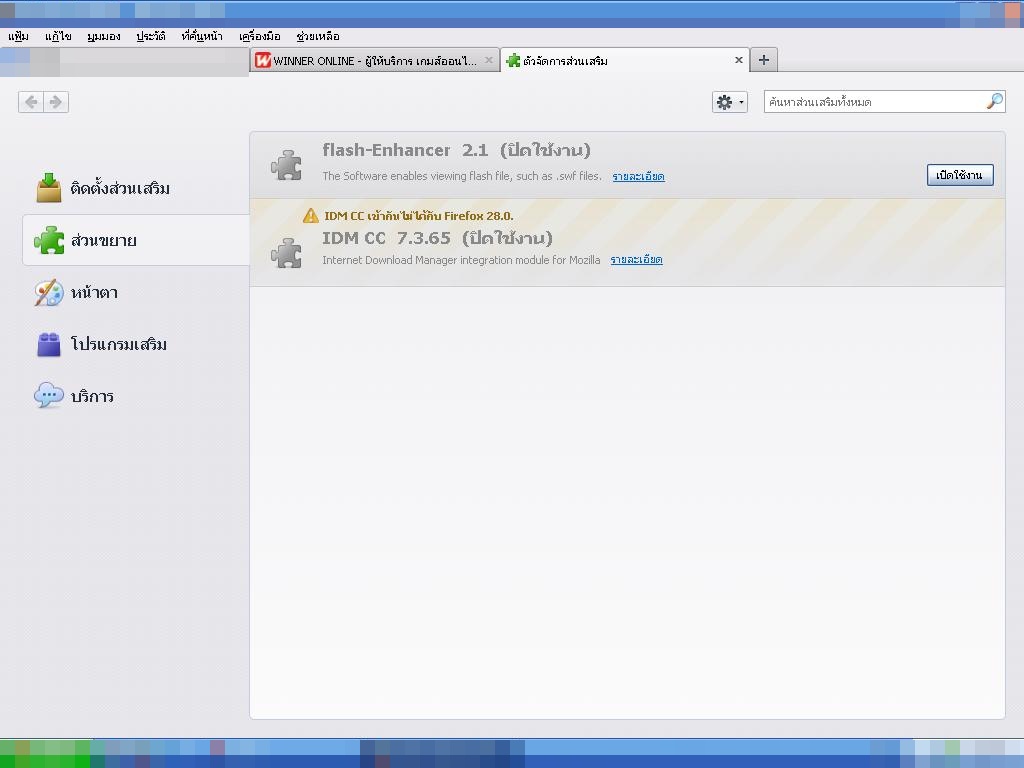Click the flash-Enhancer description text
This screenshot has height=768, width=1024.
click(462, 176)
